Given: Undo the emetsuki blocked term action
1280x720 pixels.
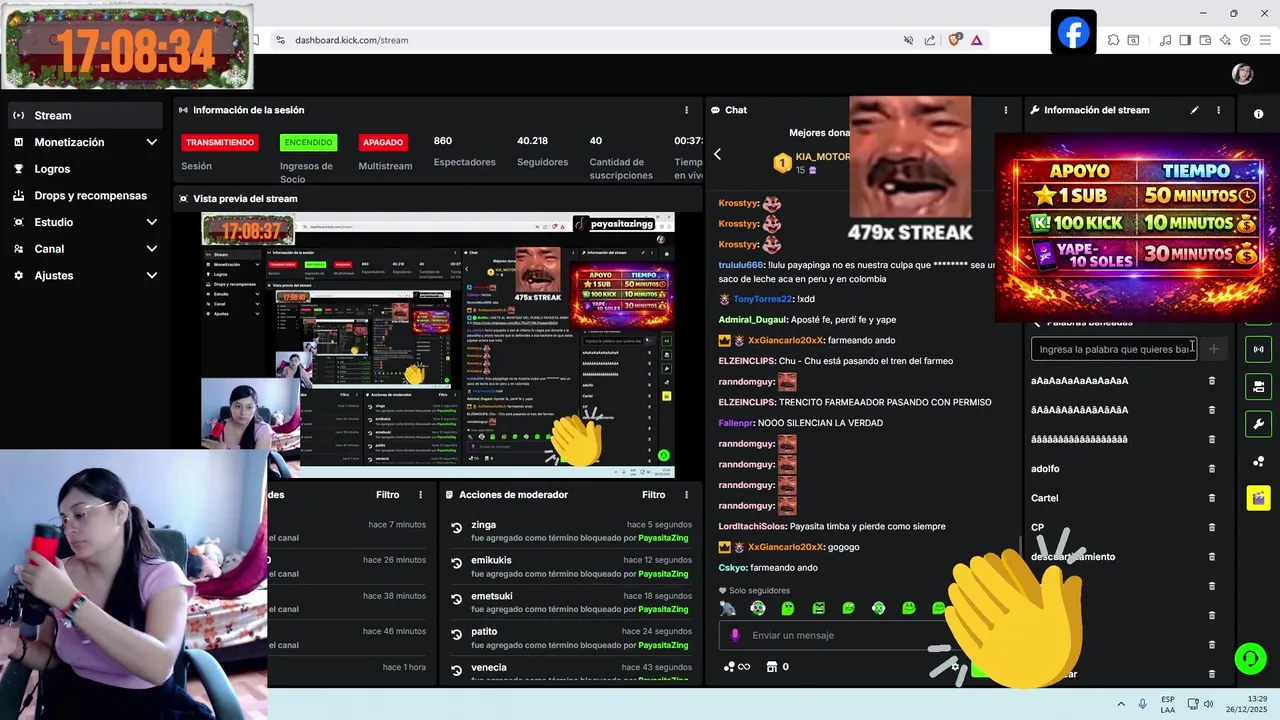Looking at the screenshot, I should click(x=456, y=601).
